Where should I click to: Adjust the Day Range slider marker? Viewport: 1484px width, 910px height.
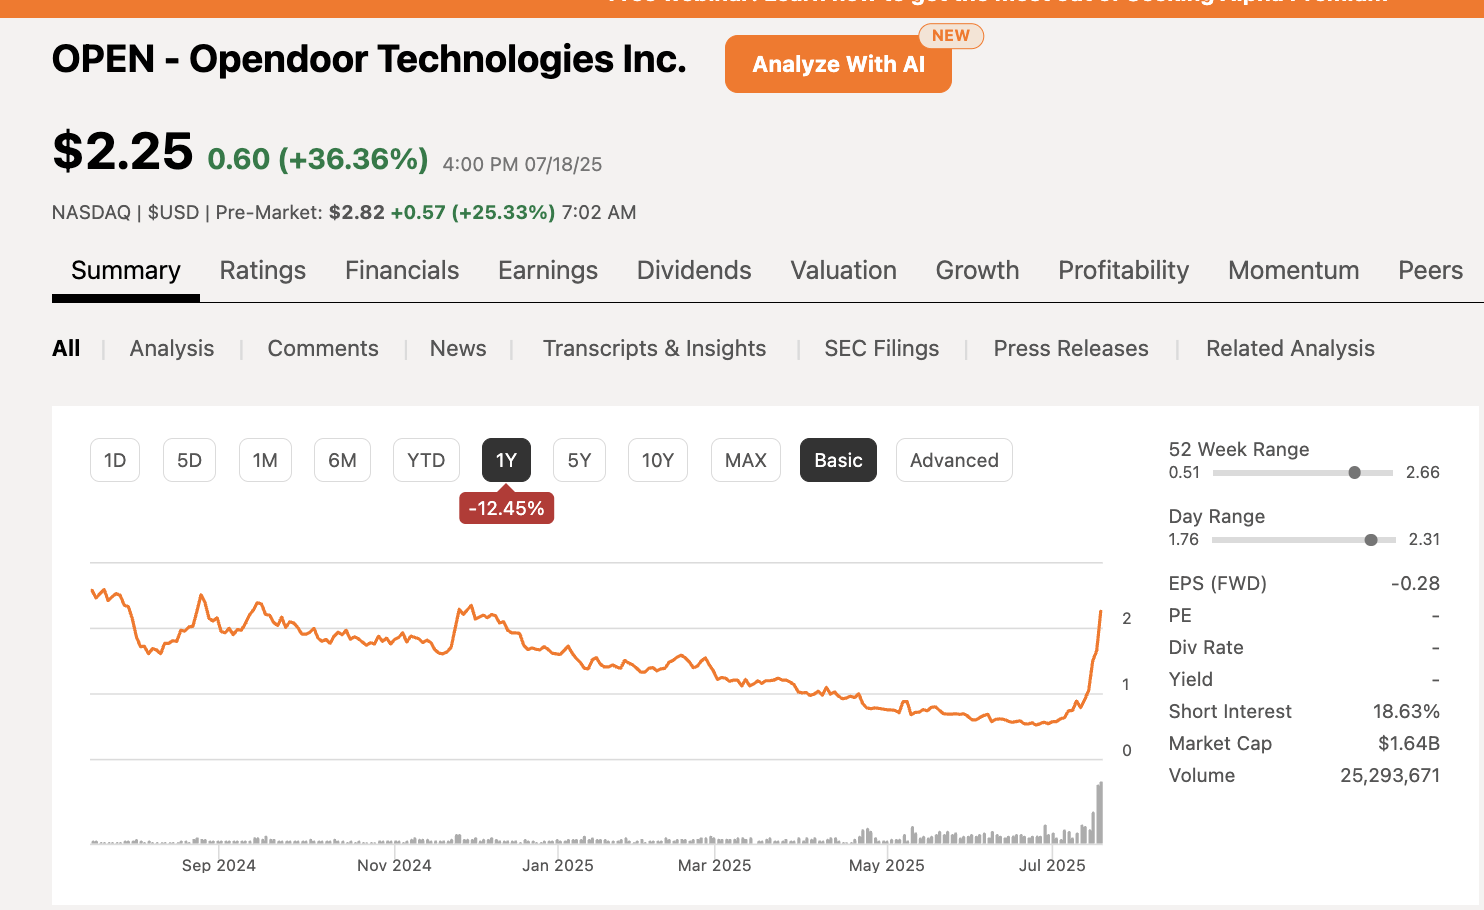pos(1370,539)
